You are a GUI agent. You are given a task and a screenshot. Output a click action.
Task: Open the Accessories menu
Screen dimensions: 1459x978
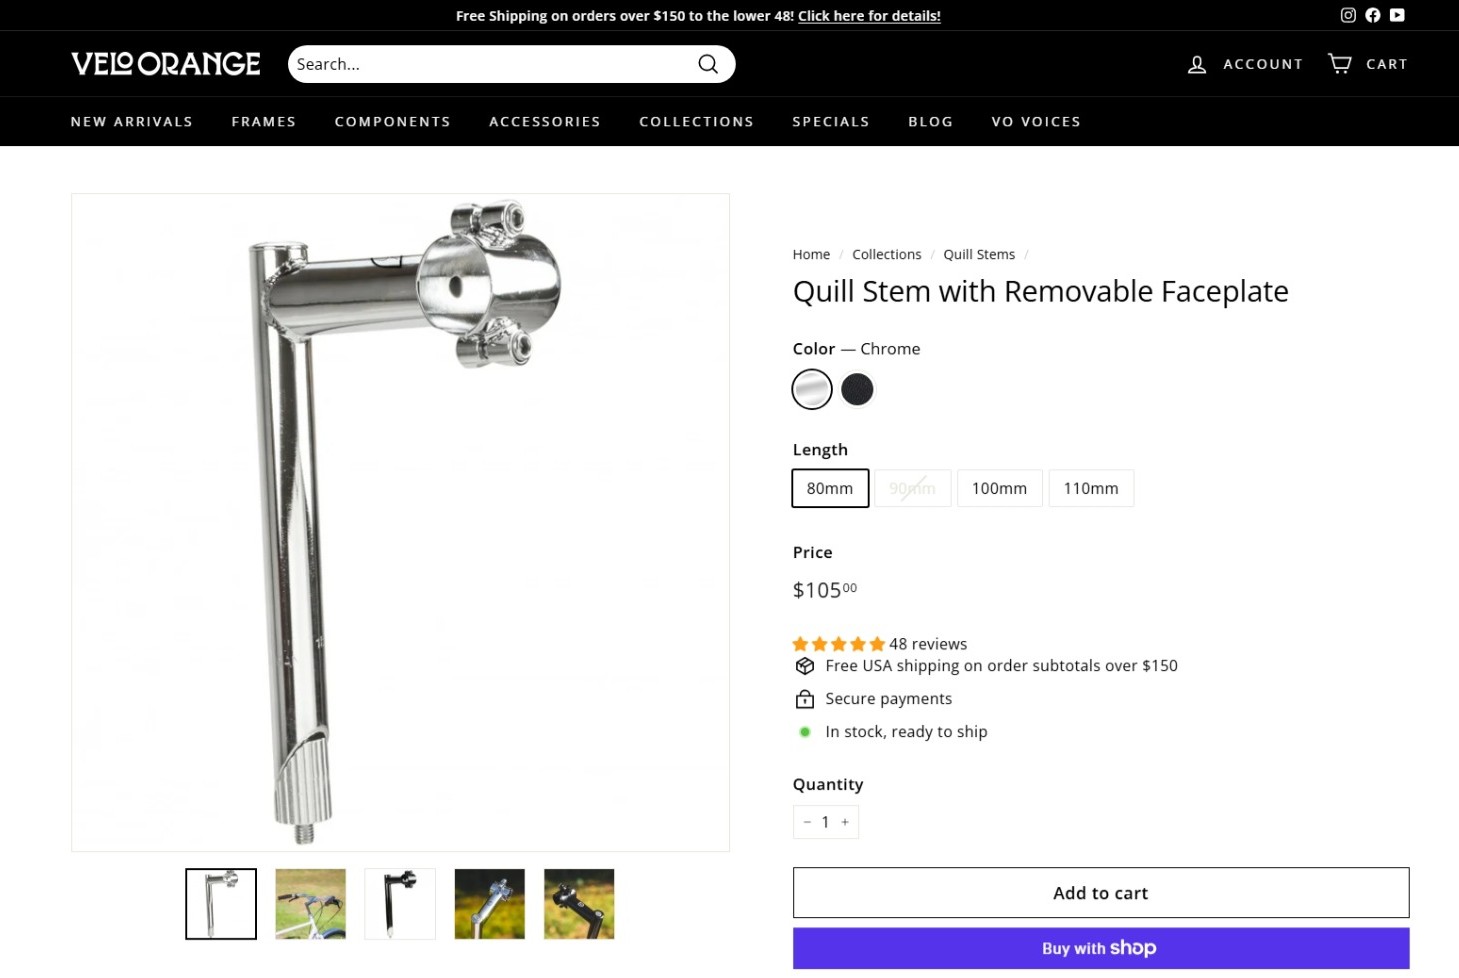[545, 122]
